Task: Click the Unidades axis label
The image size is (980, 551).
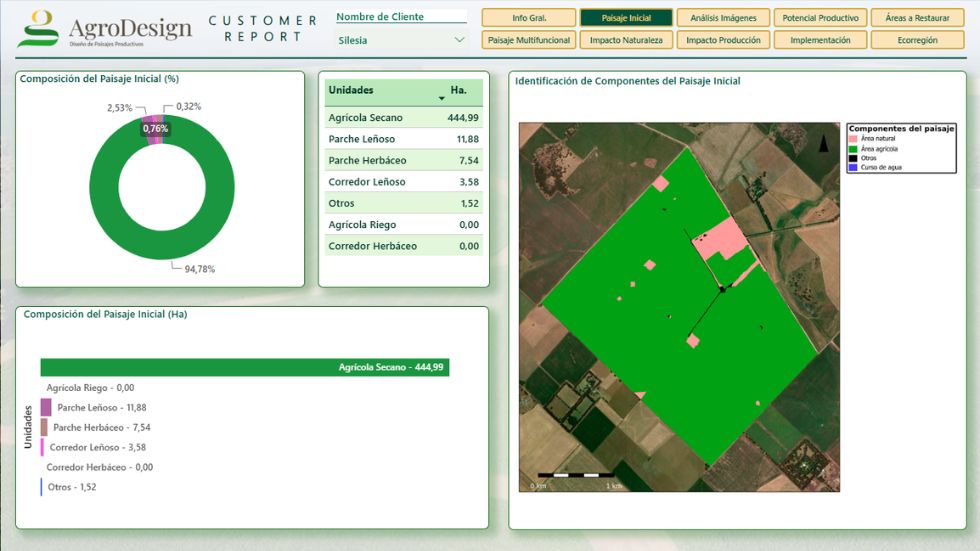Action: [x=28, y=427]
